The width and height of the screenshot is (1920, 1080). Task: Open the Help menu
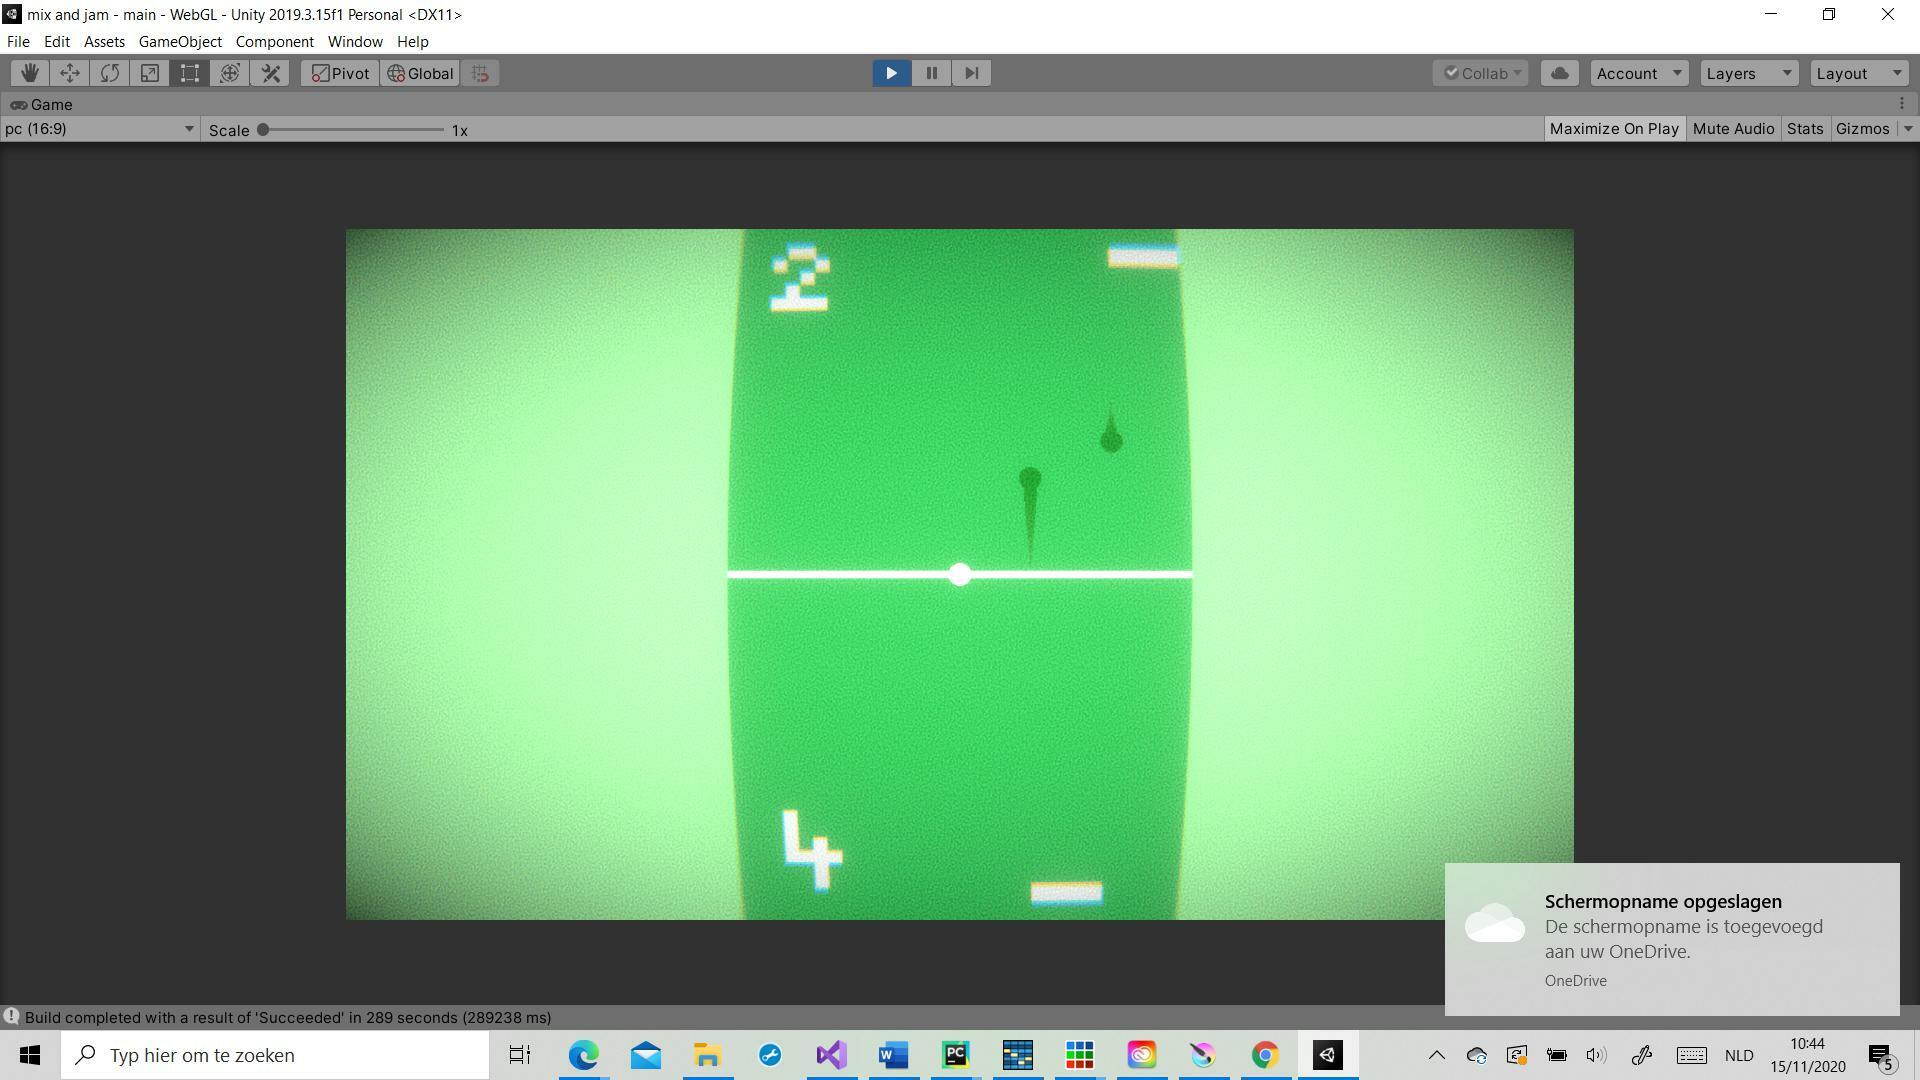412,42
